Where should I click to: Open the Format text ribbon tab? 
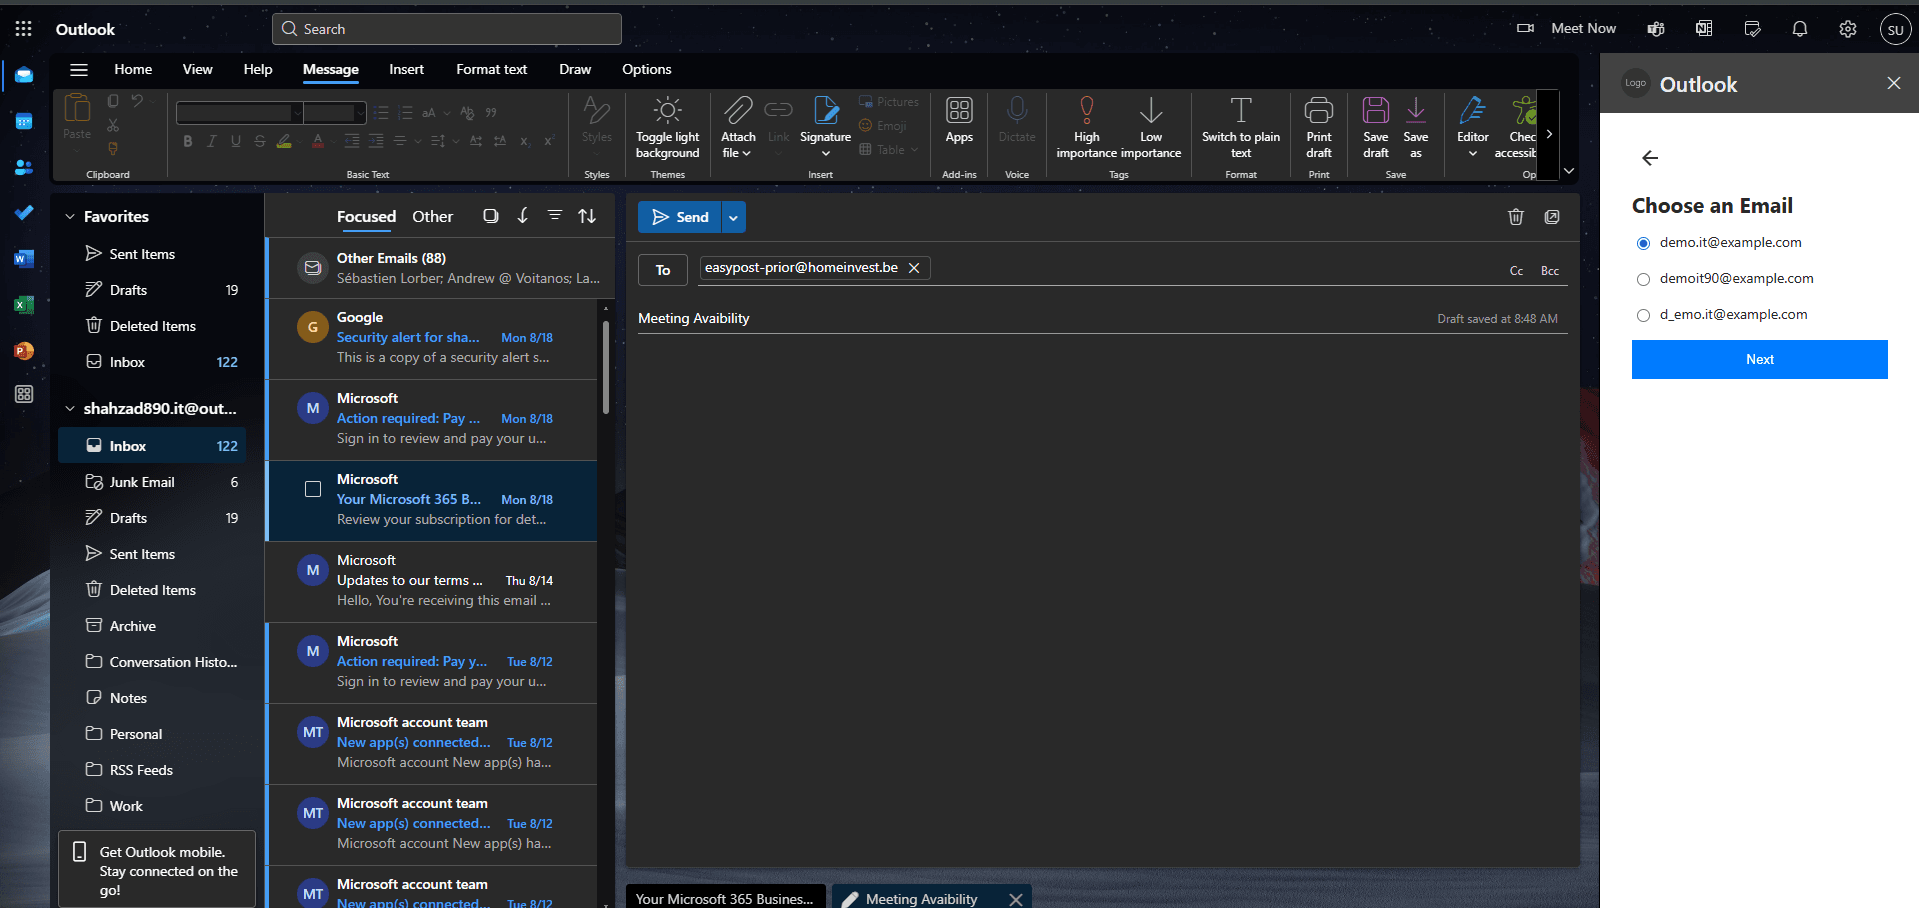(491, 69)
